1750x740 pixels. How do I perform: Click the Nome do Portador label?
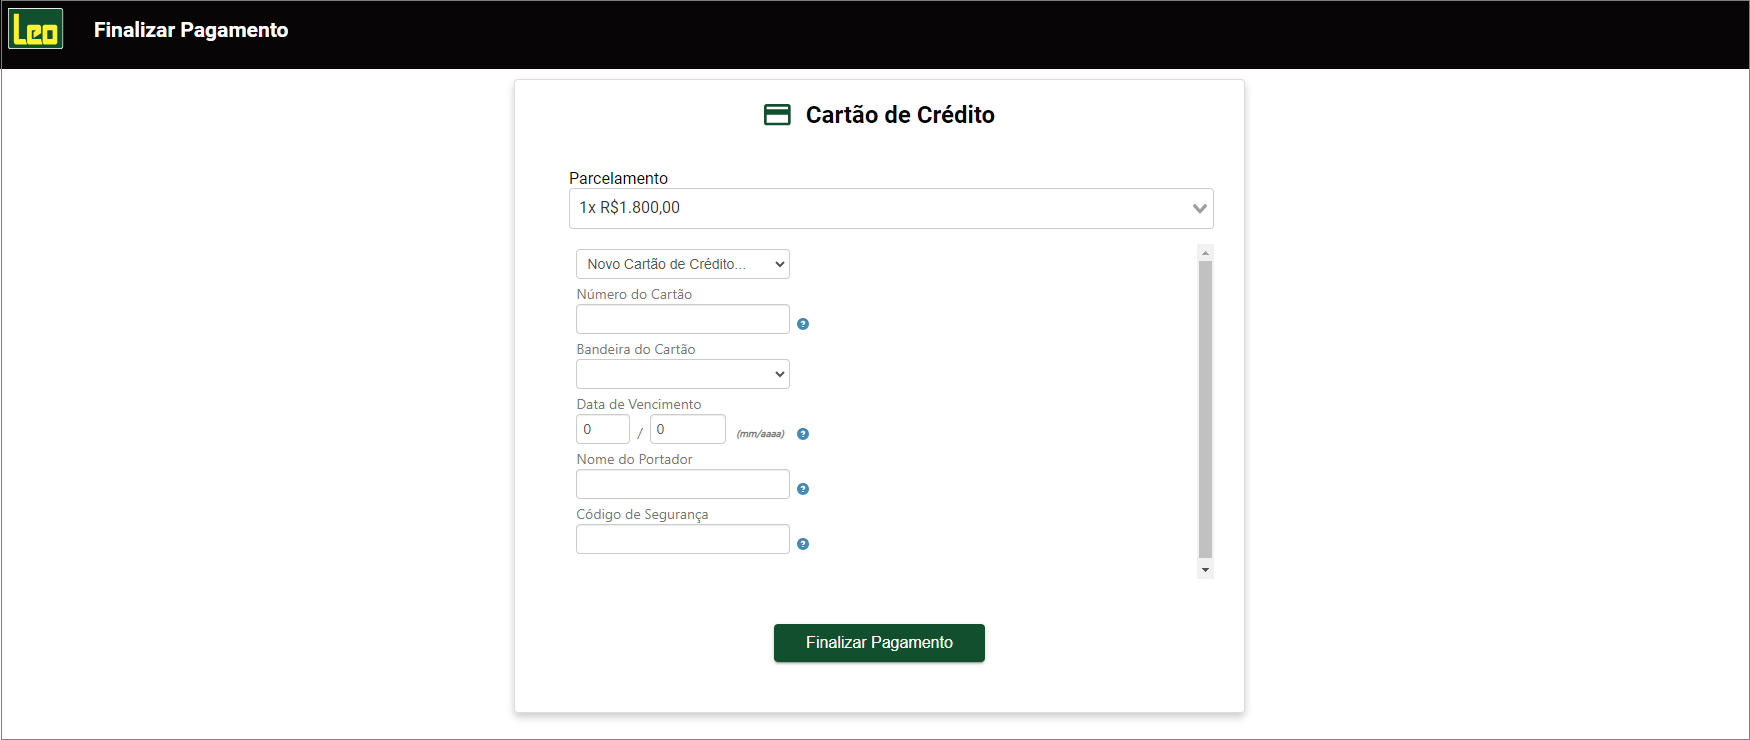tap(634, 459)
